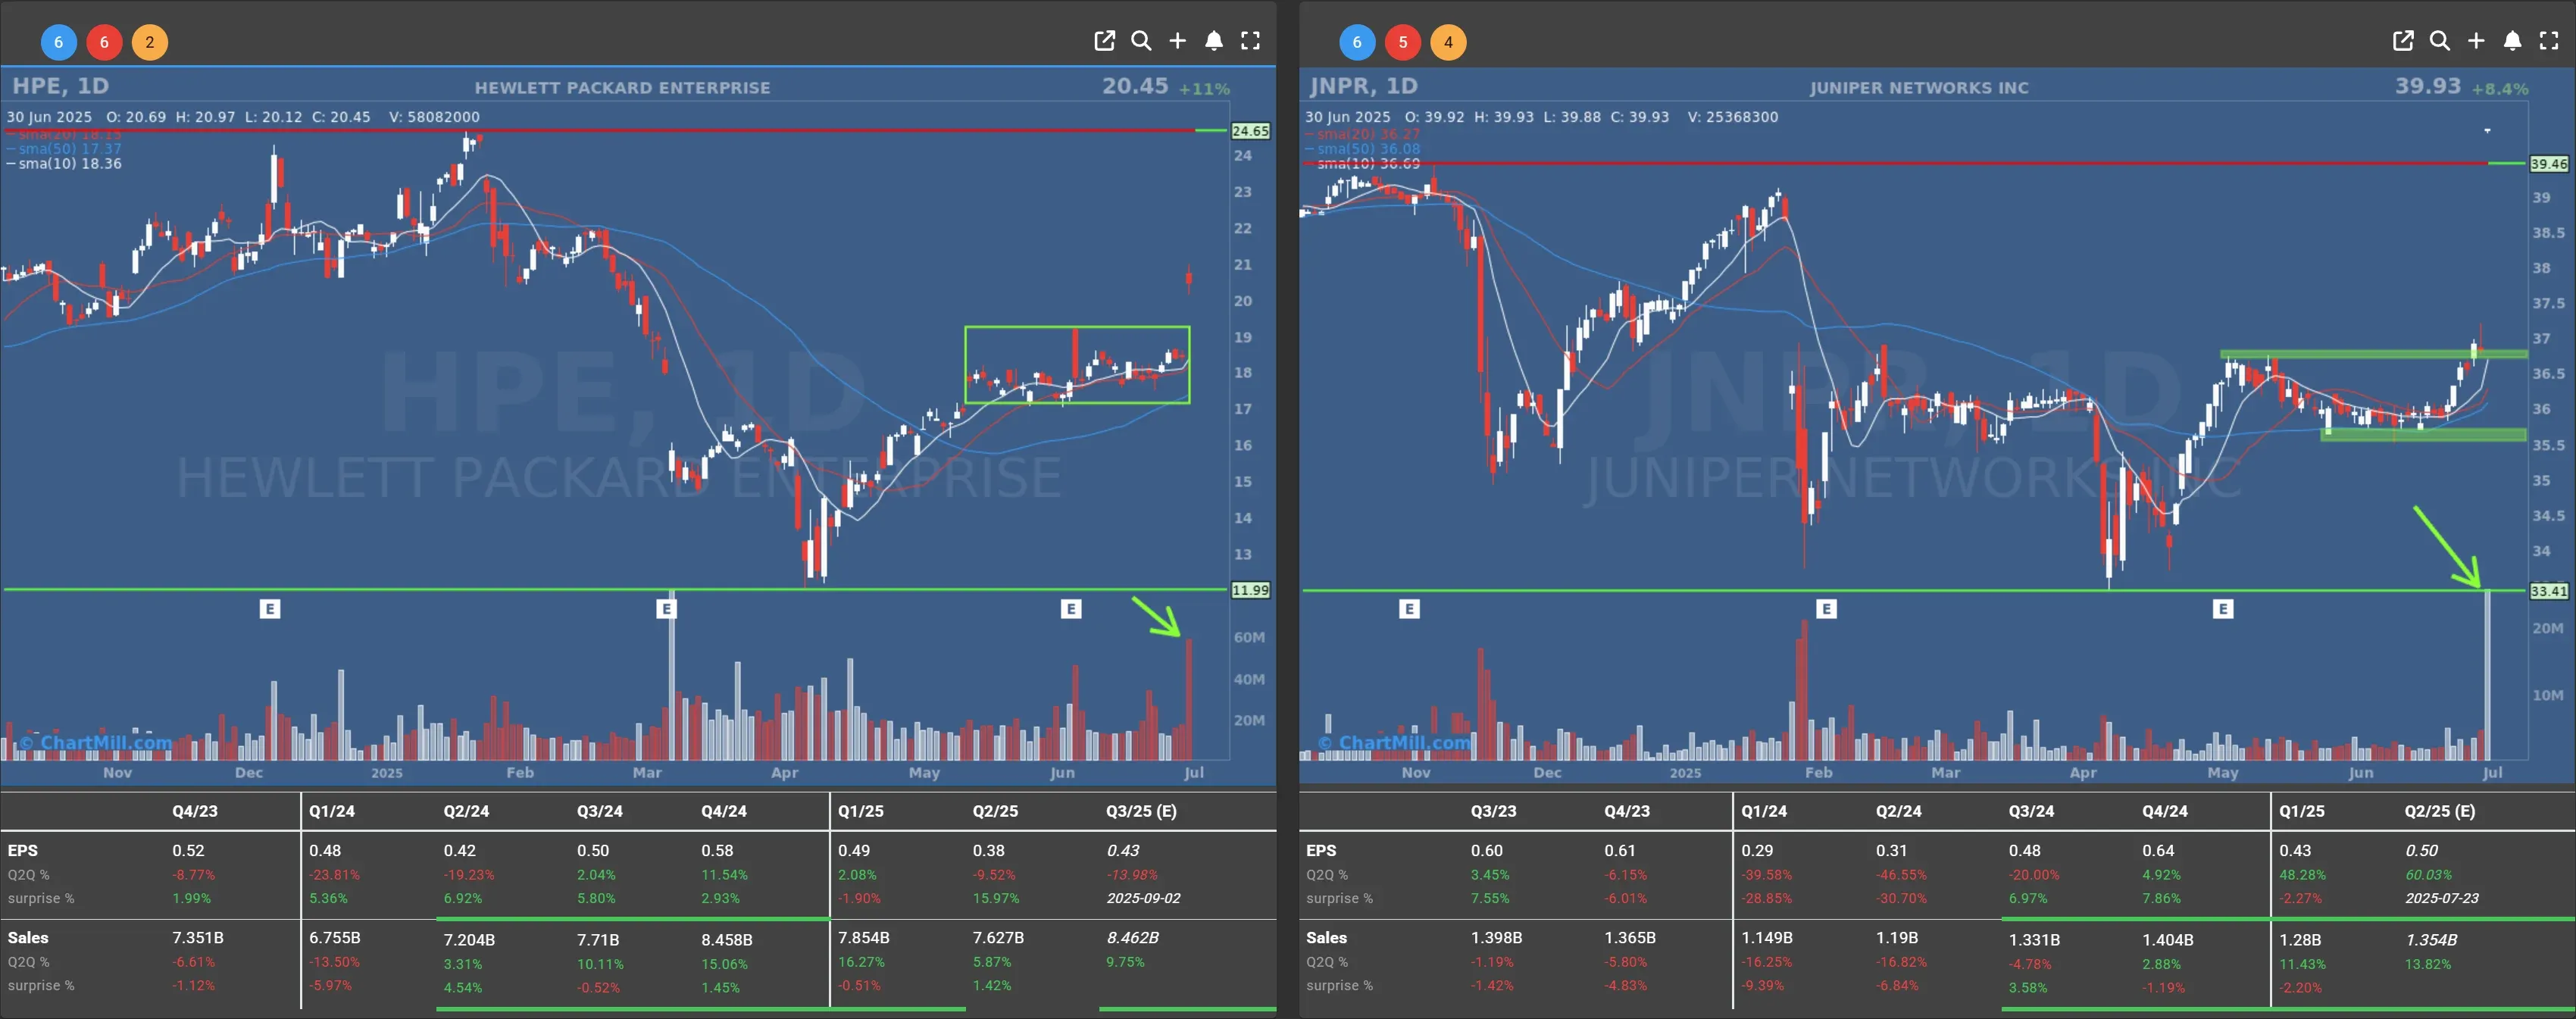Set alert with JNPR chart bell icon
This screenshot has height=1019, width=2576.
click(2512, 41)
